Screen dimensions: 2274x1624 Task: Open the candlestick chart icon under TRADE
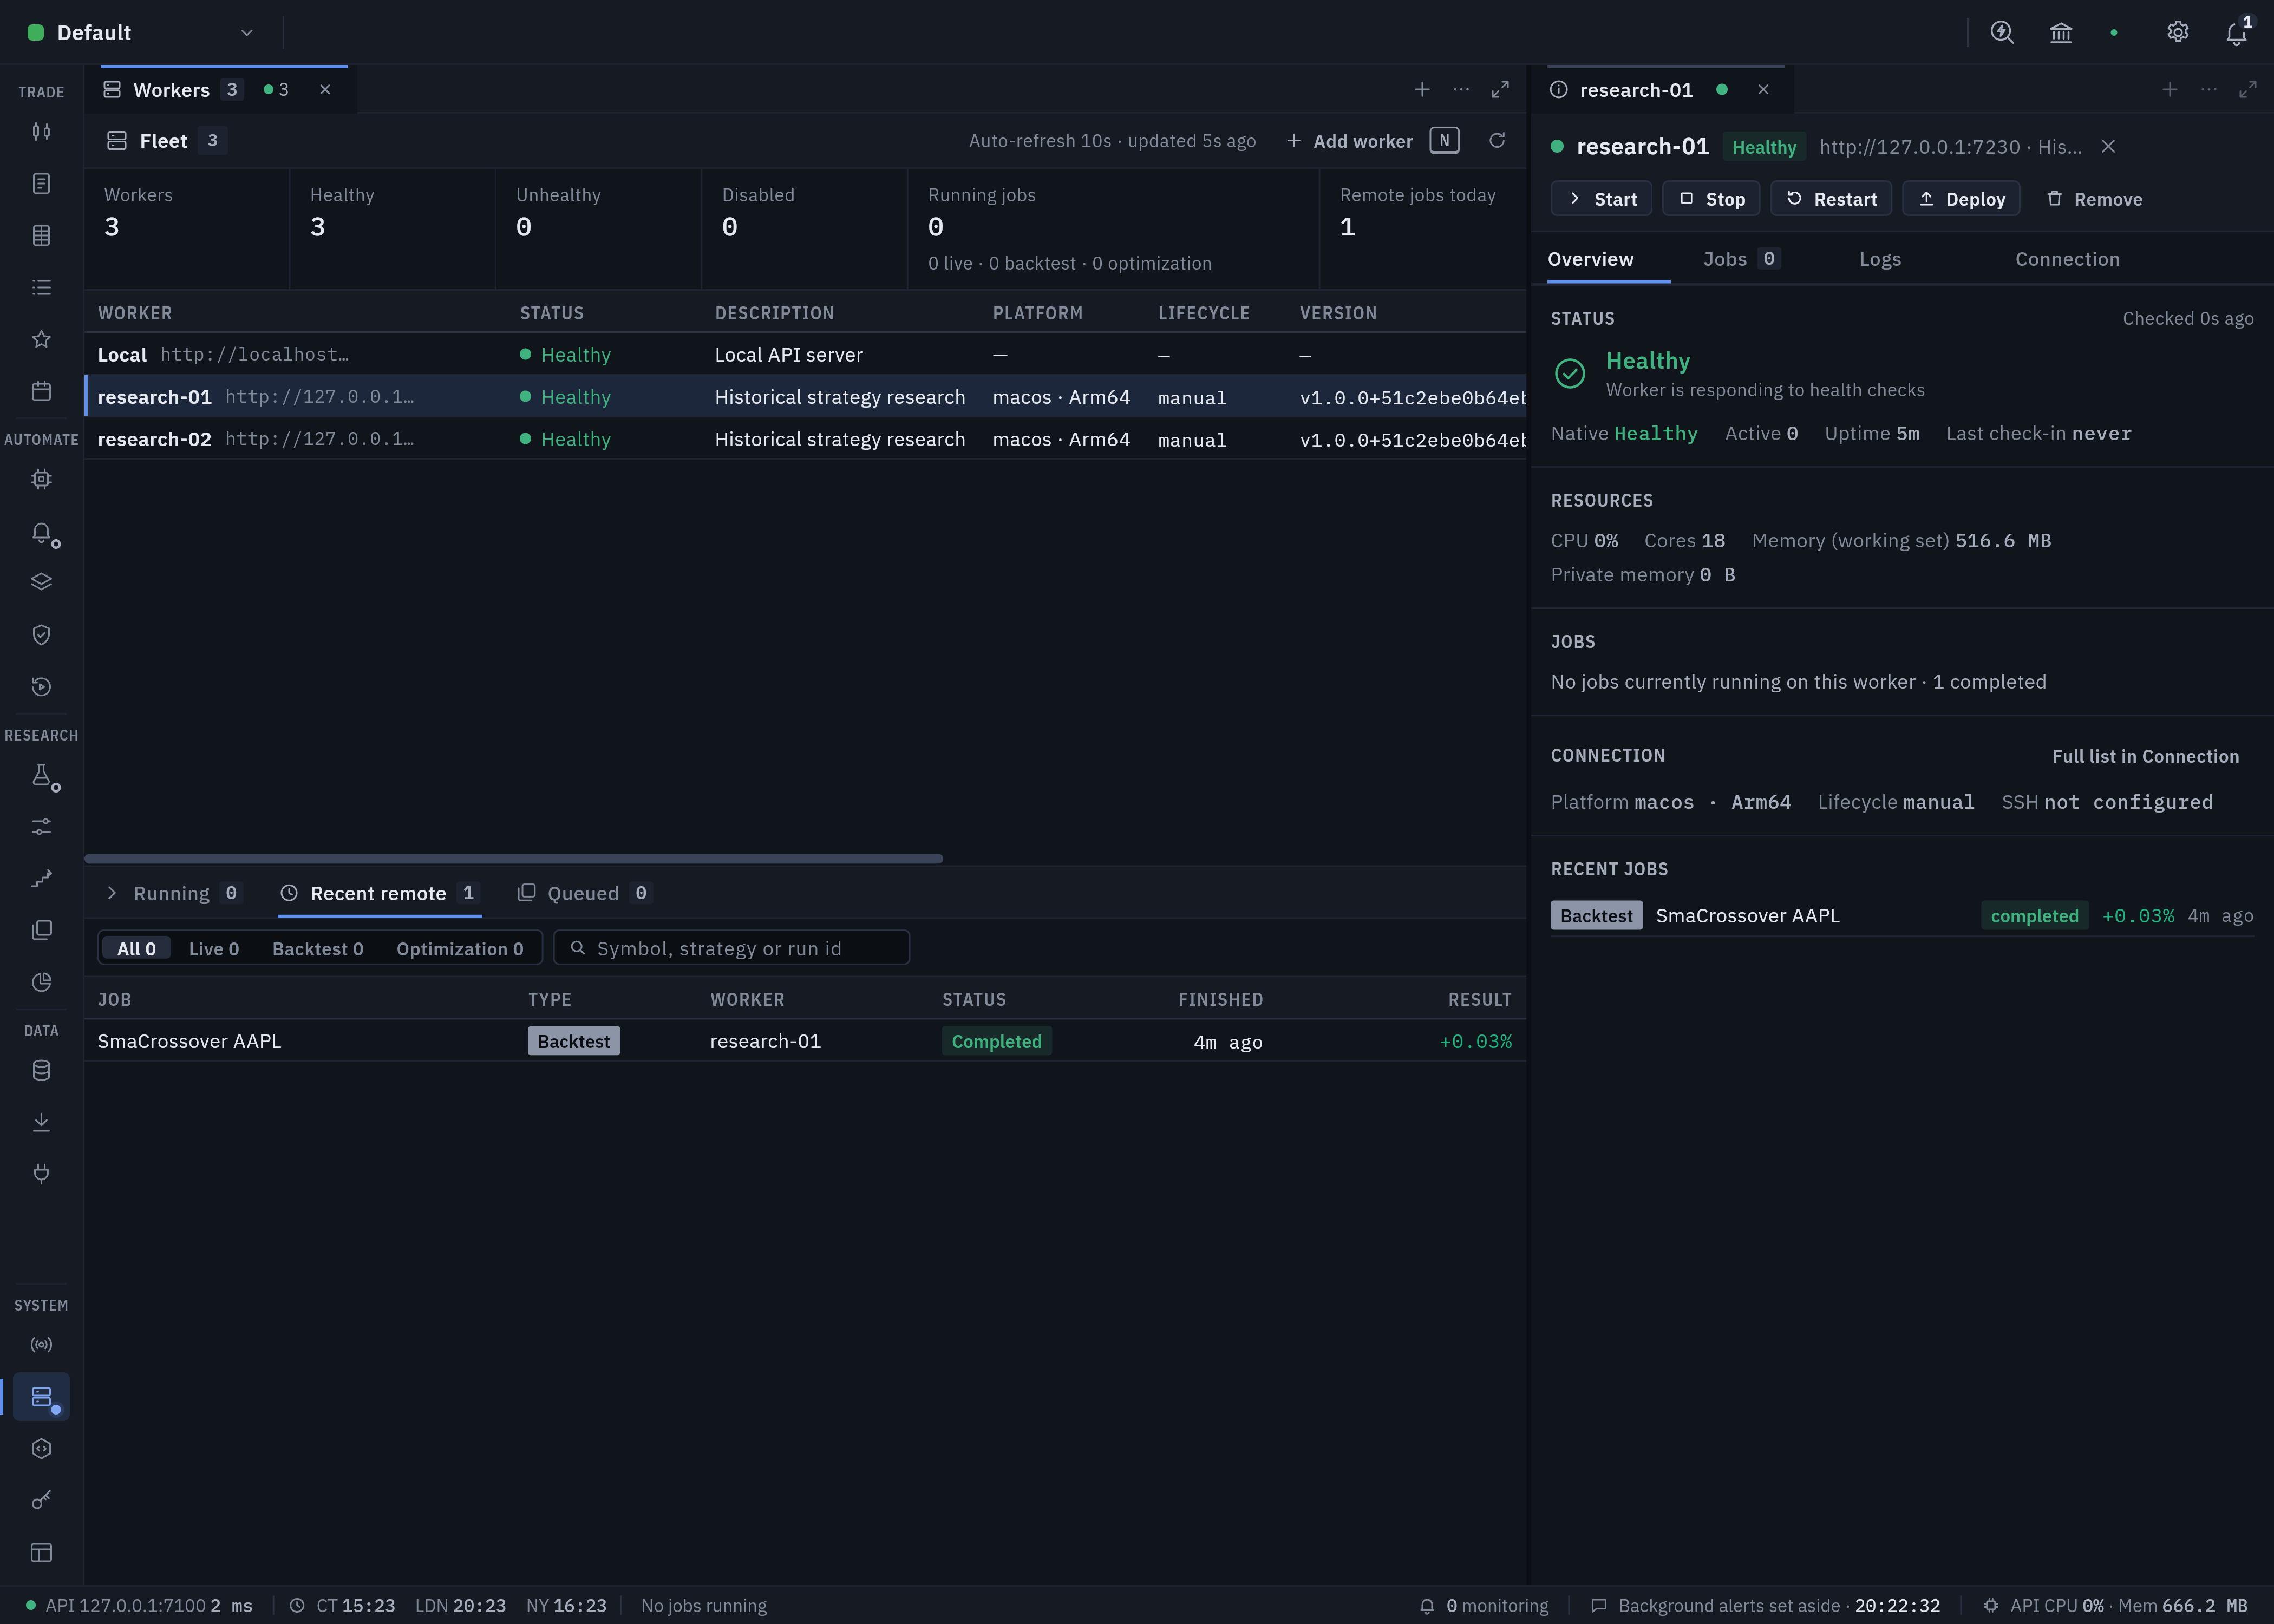click(41, 132)
